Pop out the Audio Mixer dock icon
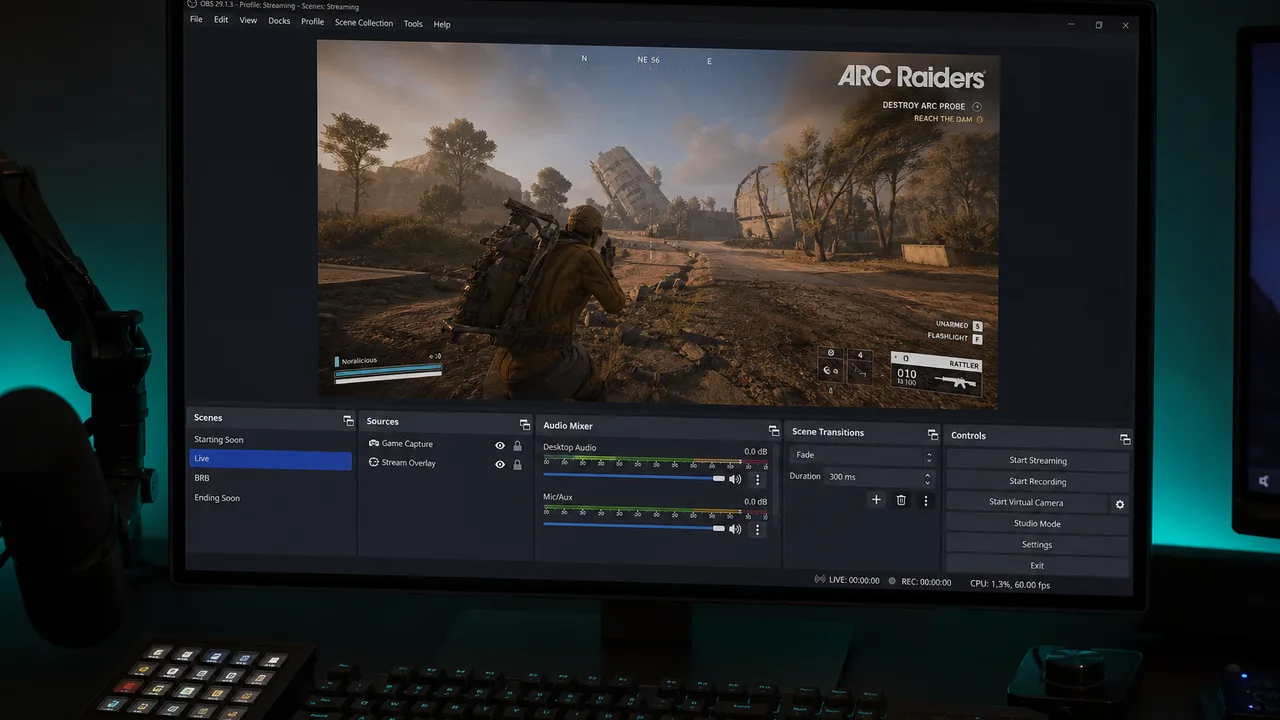The height and width of the screenshot is (720, 1280). click(x=773, y=431)
